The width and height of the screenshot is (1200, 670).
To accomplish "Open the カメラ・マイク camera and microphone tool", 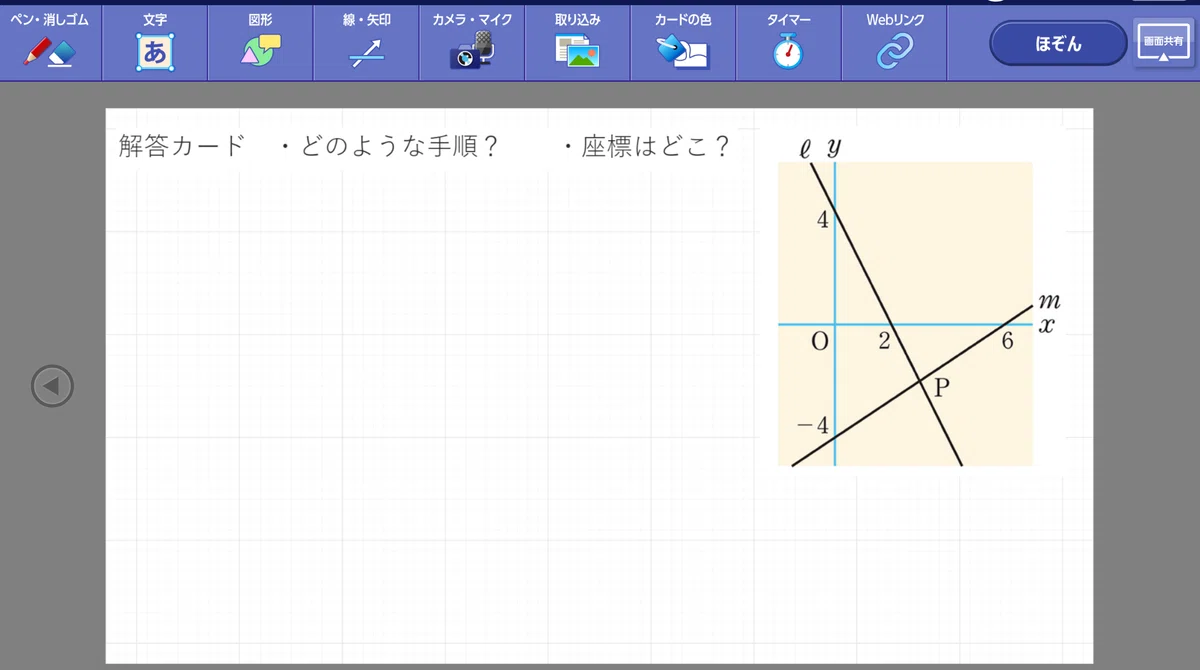I will (472, 42).
